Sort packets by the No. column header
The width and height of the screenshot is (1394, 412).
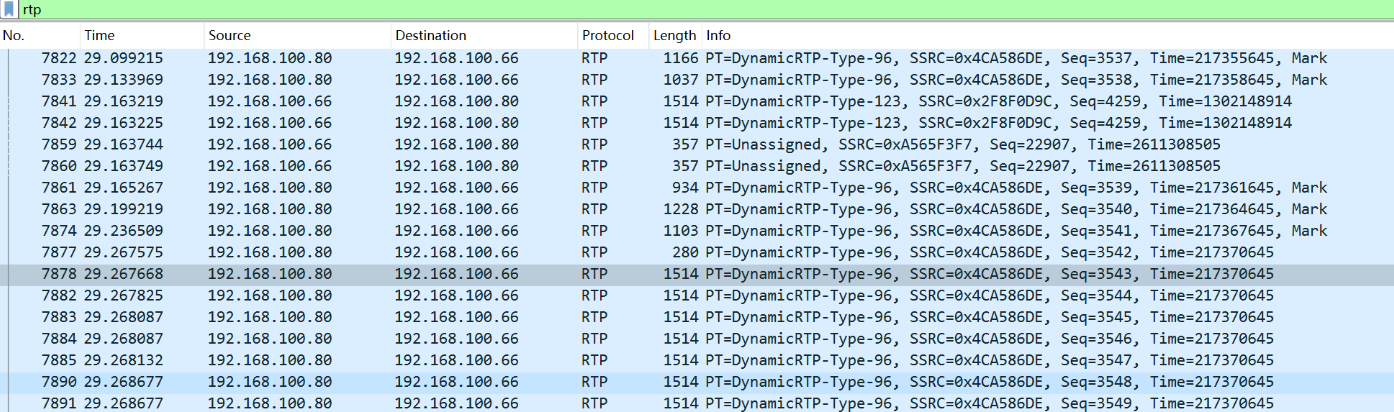[40, 36]
